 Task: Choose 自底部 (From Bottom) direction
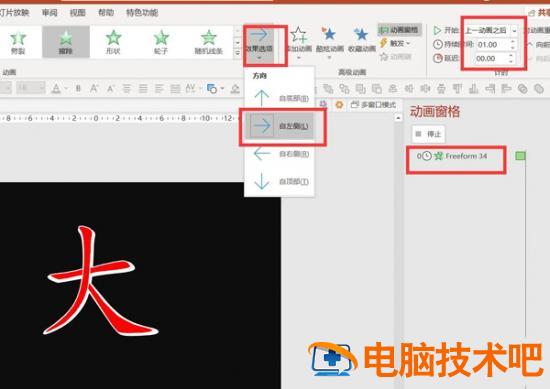(280, 98)
